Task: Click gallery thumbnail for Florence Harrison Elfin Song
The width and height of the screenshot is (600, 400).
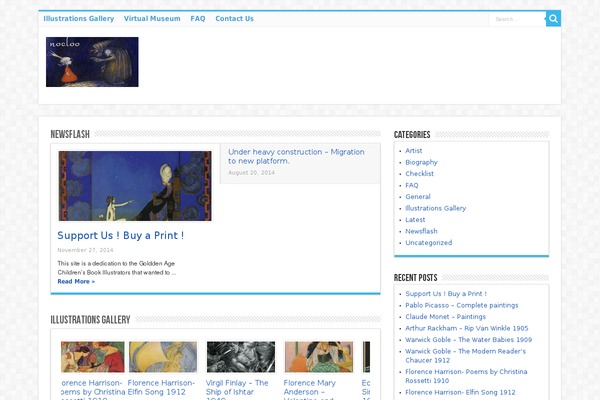Action: pos(163,357)
